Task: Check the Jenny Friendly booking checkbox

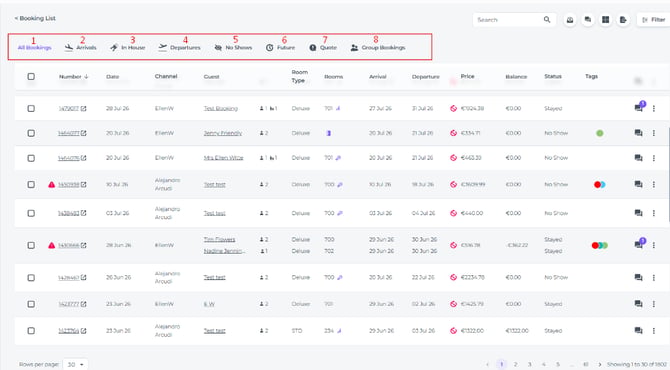Action: point(31,133)
